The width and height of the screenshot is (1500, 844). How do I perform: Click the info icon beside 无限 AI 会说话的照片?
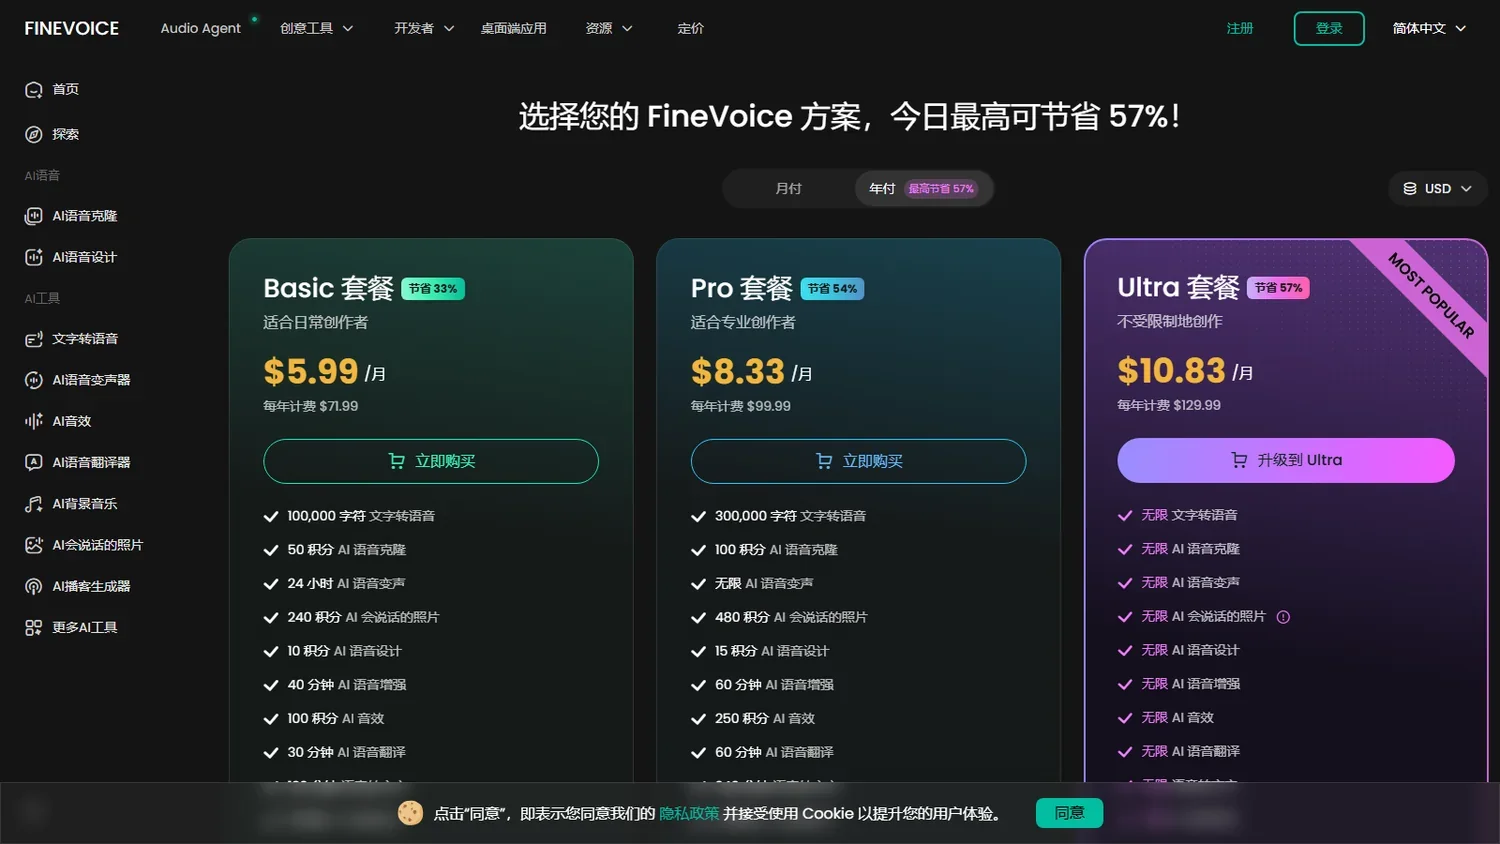1283,617
